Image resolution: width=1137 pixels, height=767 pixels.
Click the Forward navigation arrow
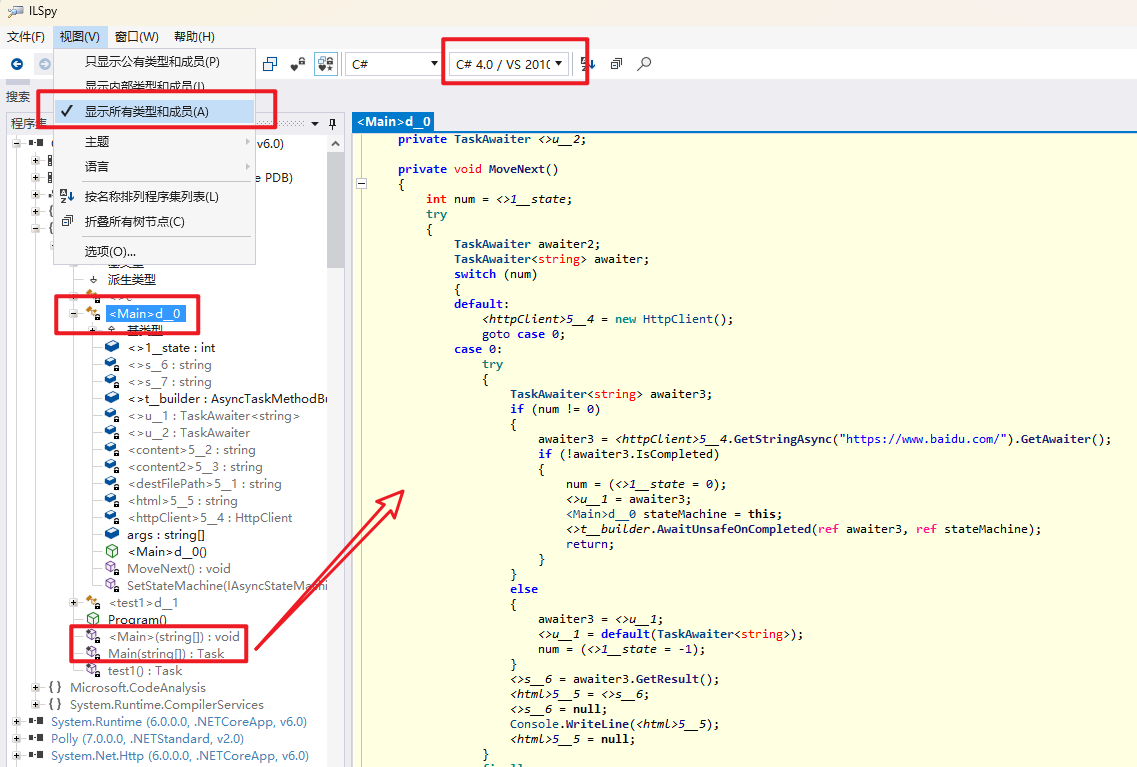44,64
